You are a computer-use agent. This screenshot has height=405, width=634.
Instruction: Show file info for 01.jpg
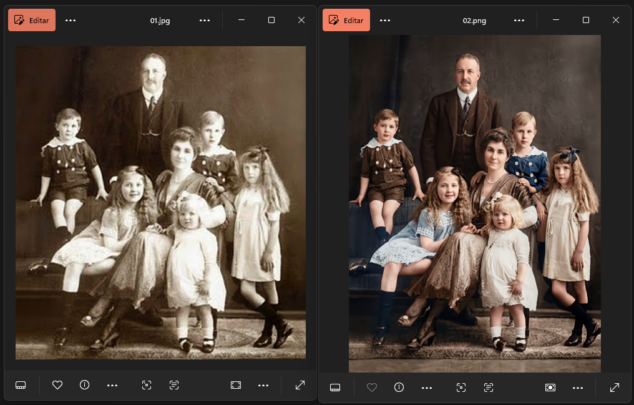pos(84,385)
